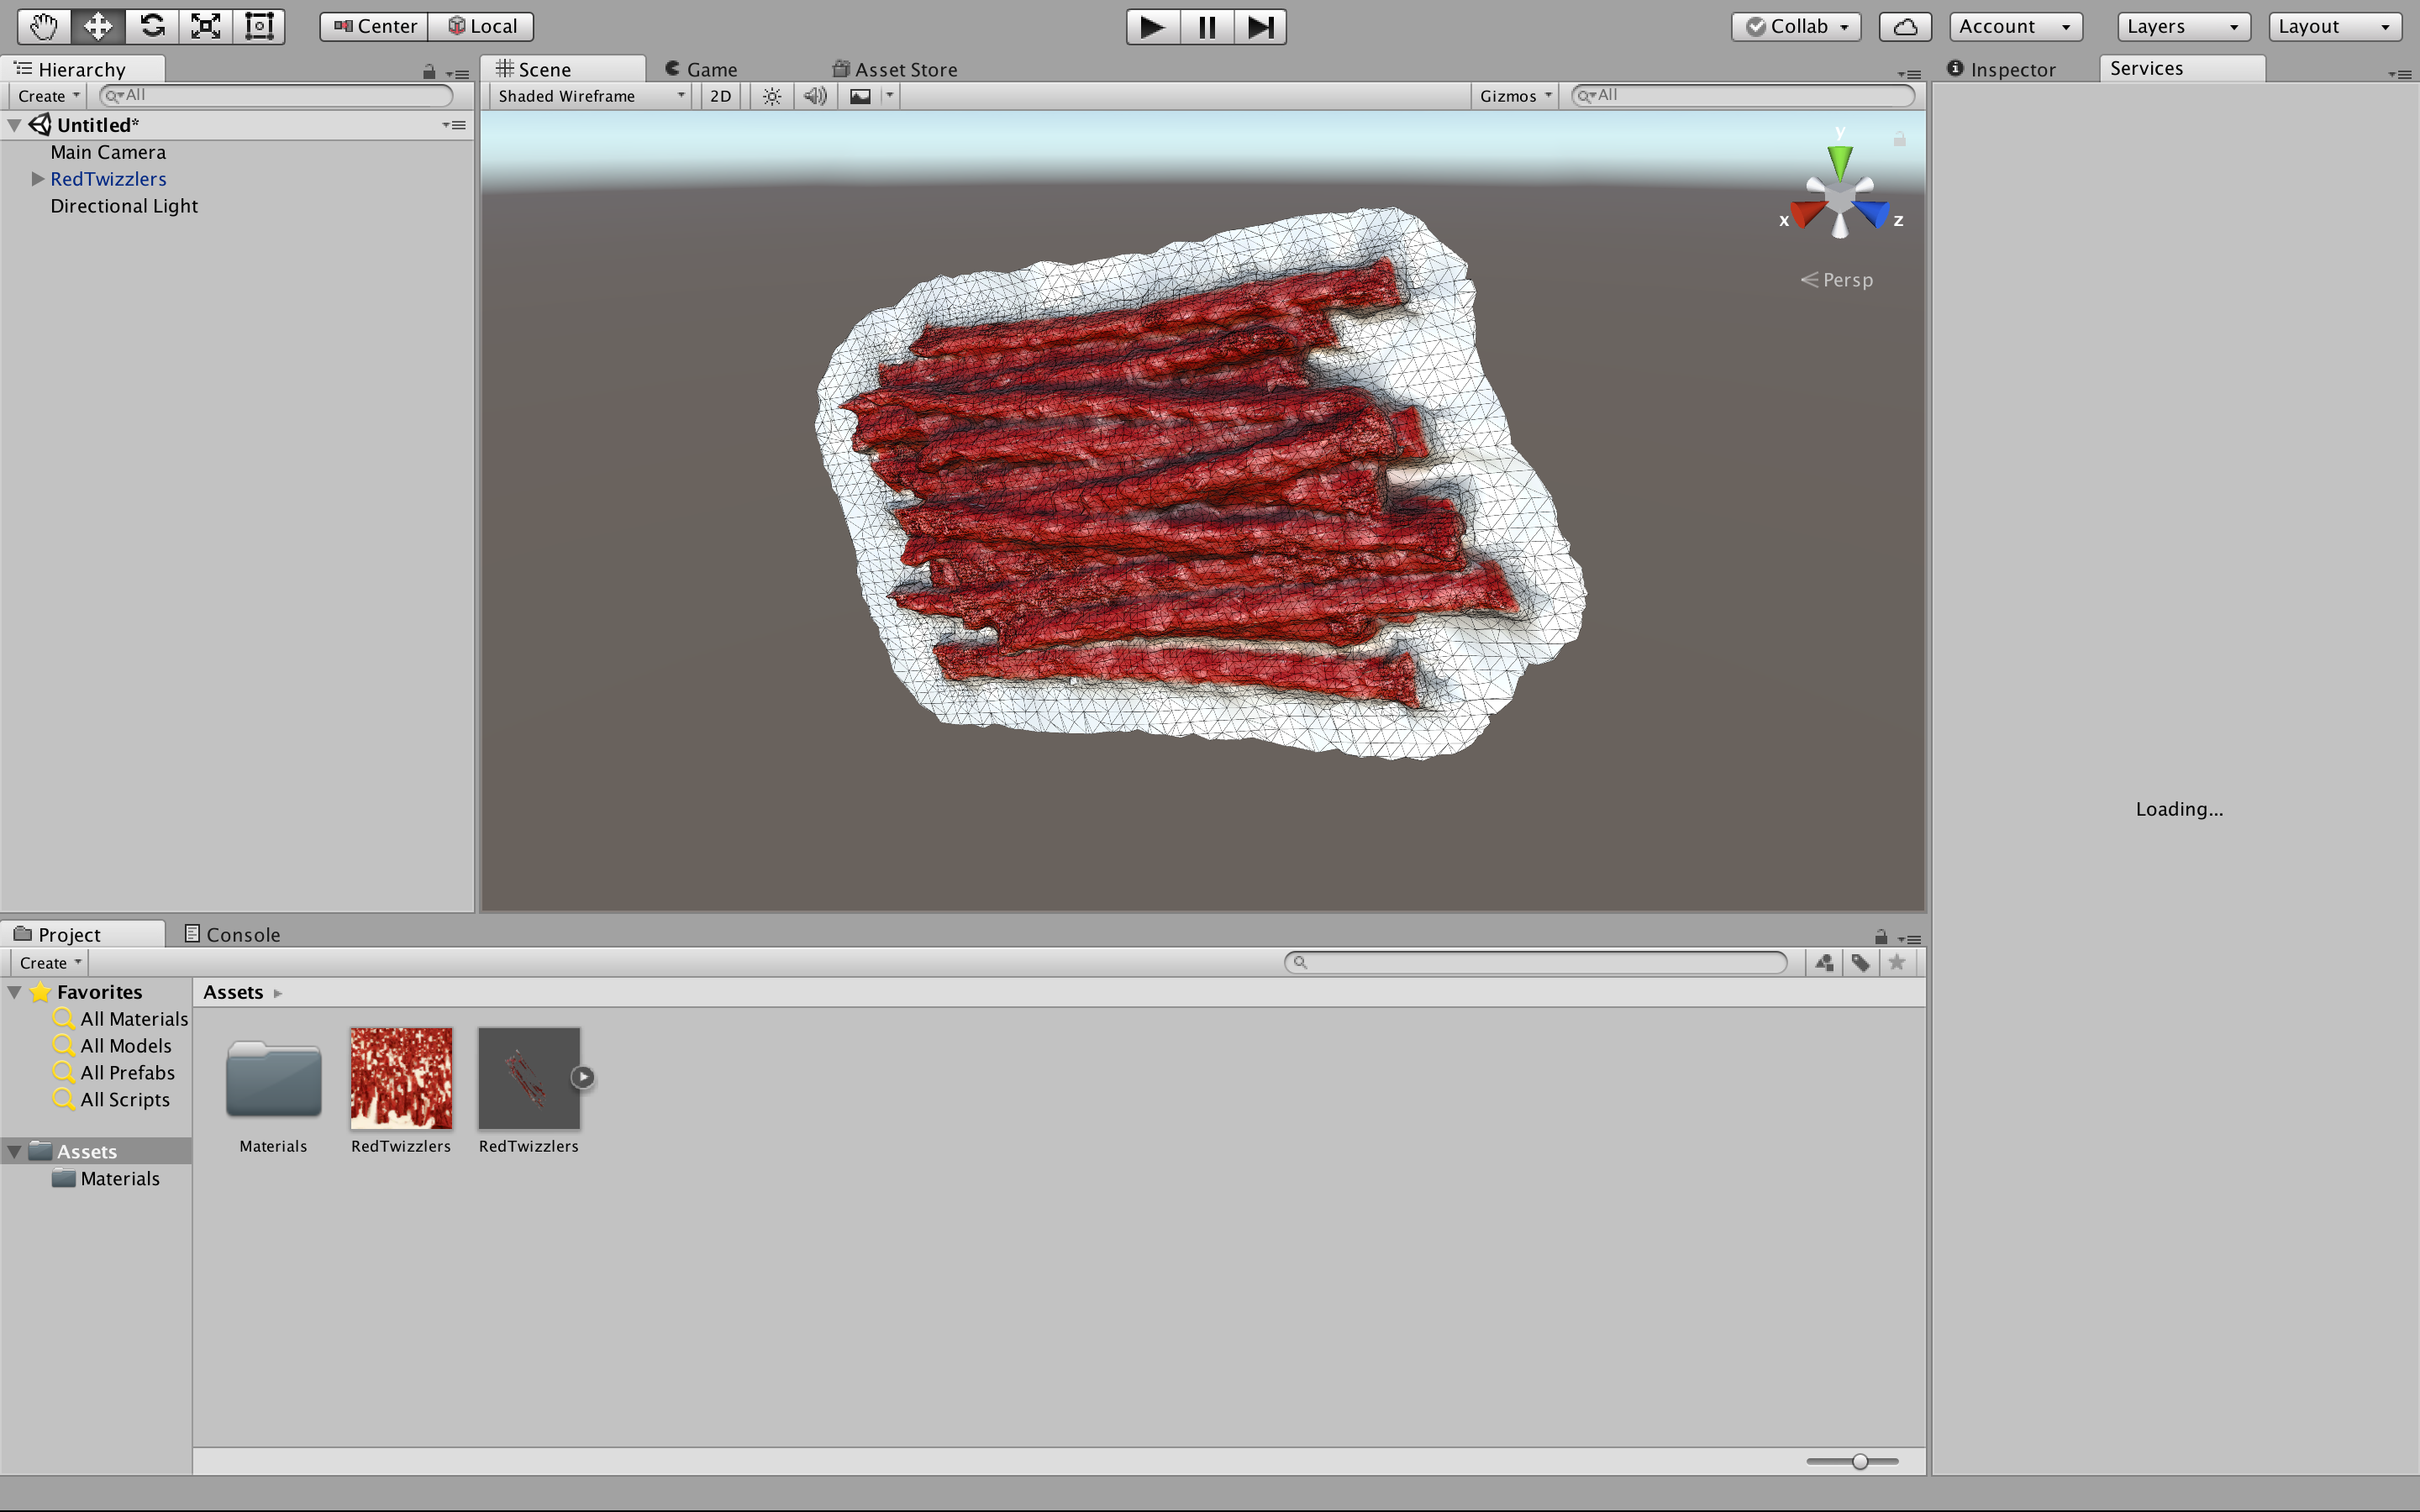This screenshot has height=1512, width=2420.
Task: Select the Rotate tool
Action: (152, 26)
